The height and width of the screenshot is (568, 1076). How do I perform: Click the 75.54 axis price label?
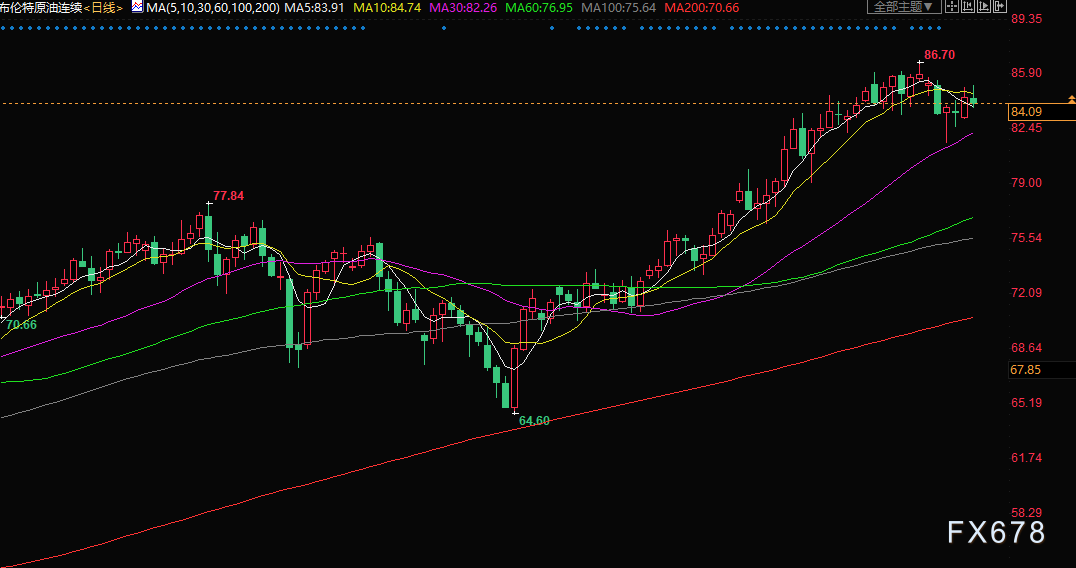[x=1027, y=237]
